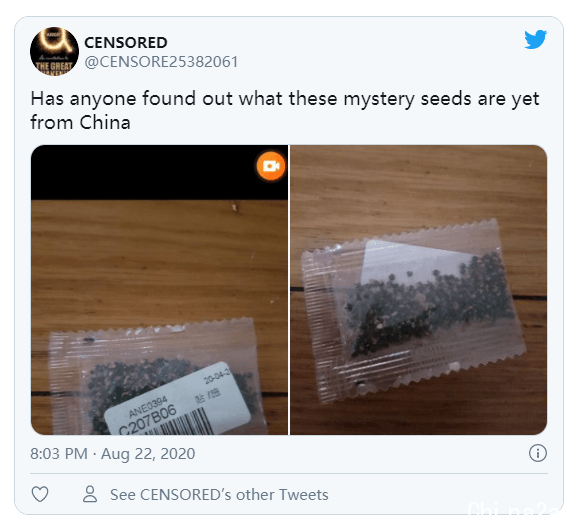578x524 pixels.
Task: Open the @CENSORE25382061 handle link
Action: (x=161, y=62)
